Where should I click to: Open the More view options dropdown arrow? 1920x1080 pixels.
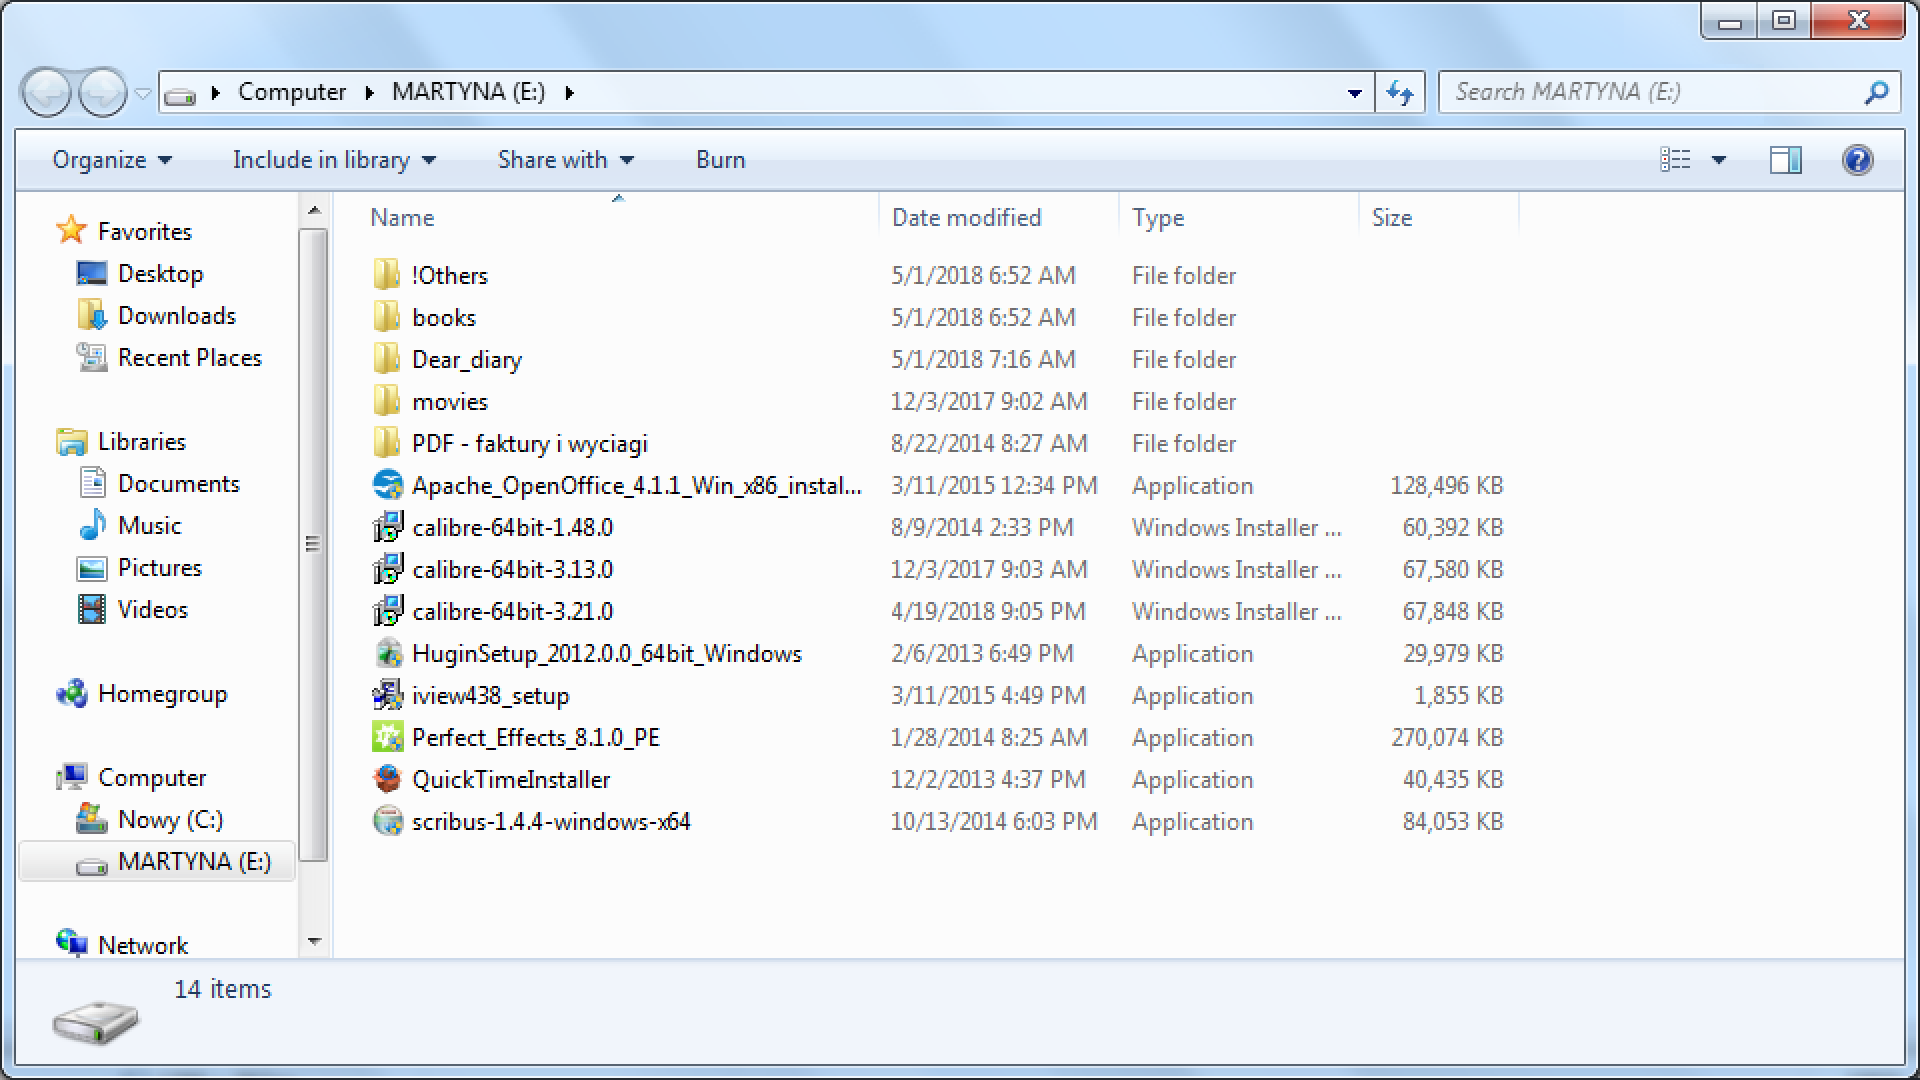[1719, 160]
